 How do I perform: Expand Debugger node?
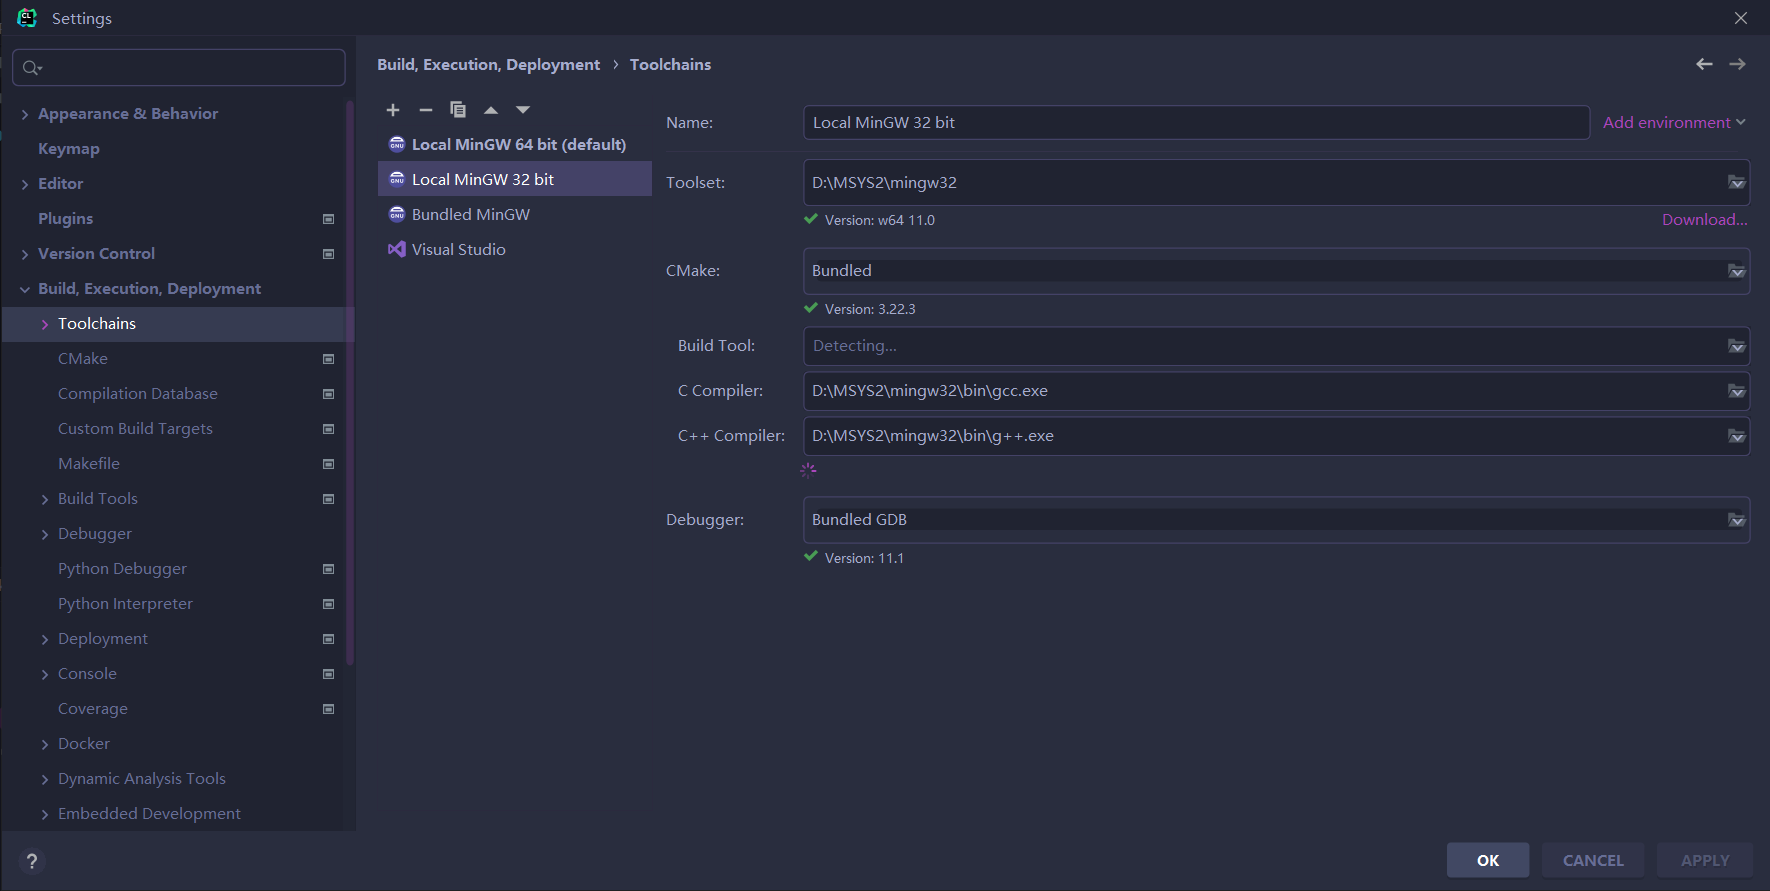[45, 535]
